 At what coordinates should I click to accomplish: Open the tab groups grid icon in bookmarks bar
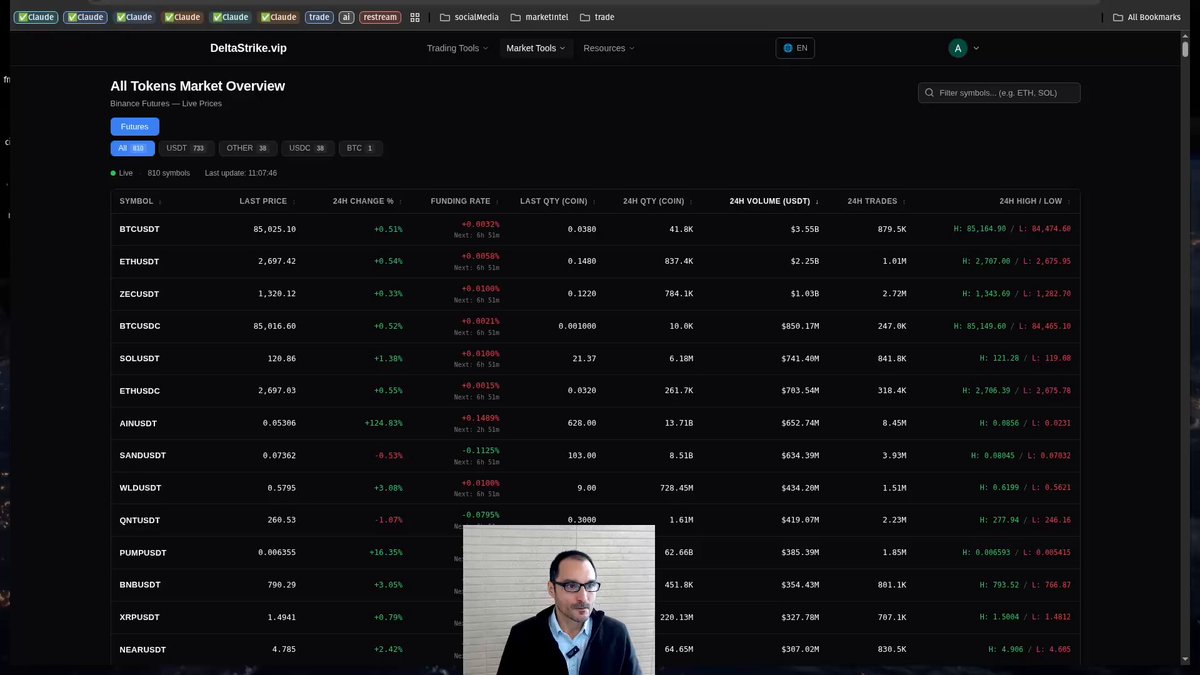coord(415,17)
